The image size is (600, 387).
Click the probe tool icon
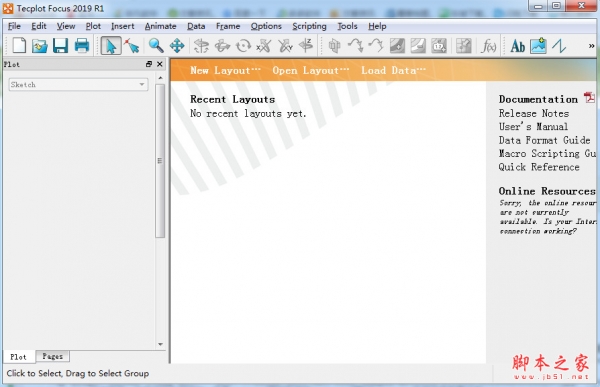click(463, 46)
